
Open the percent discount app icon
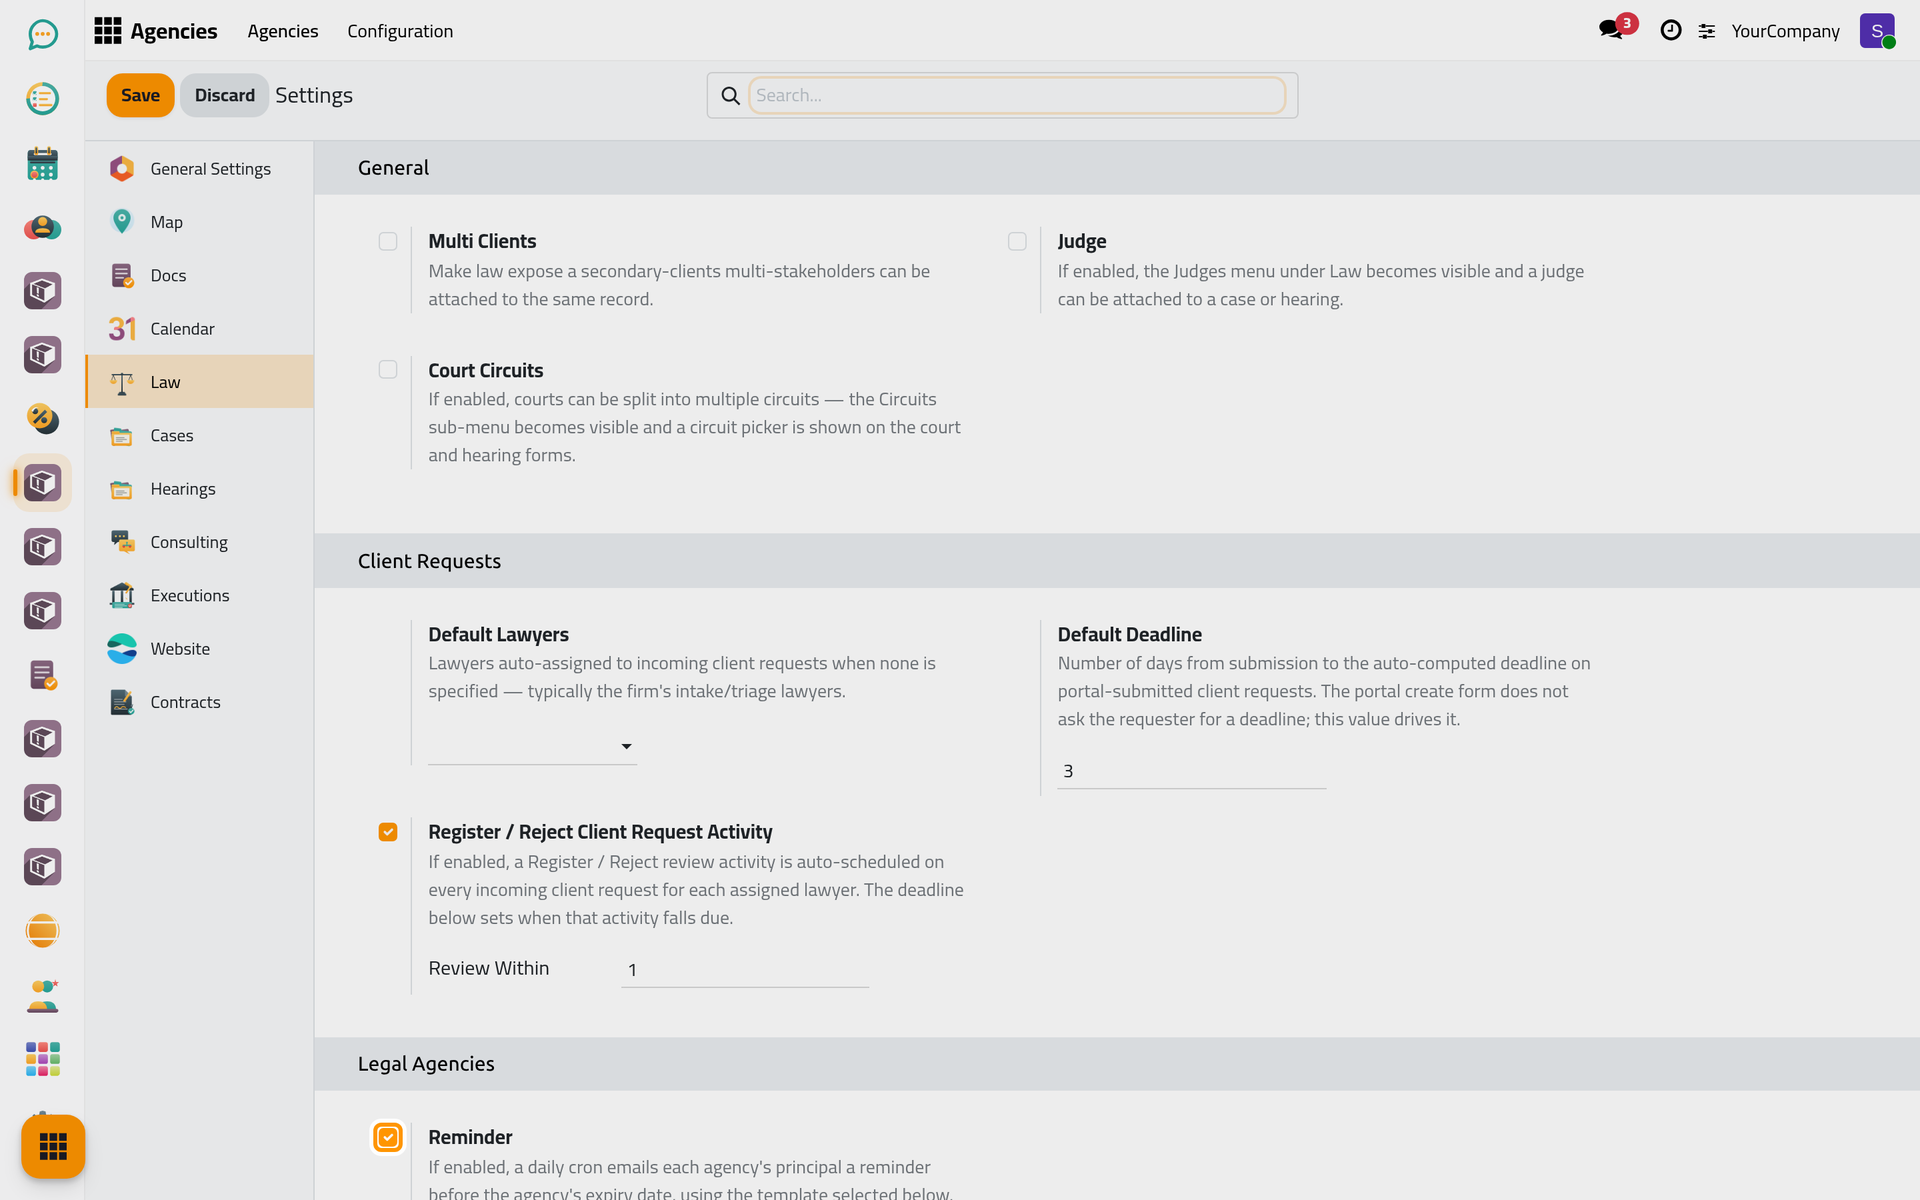tap(42, 419)
